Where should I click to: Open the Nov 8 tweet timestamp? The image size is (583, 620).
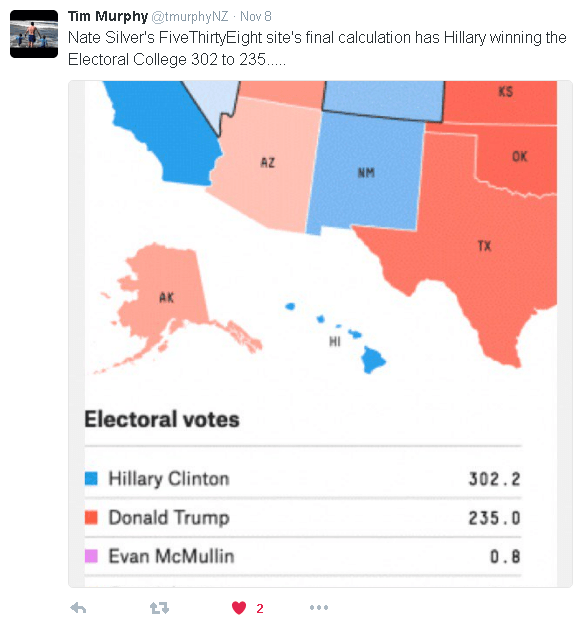[x=256, y=17]
